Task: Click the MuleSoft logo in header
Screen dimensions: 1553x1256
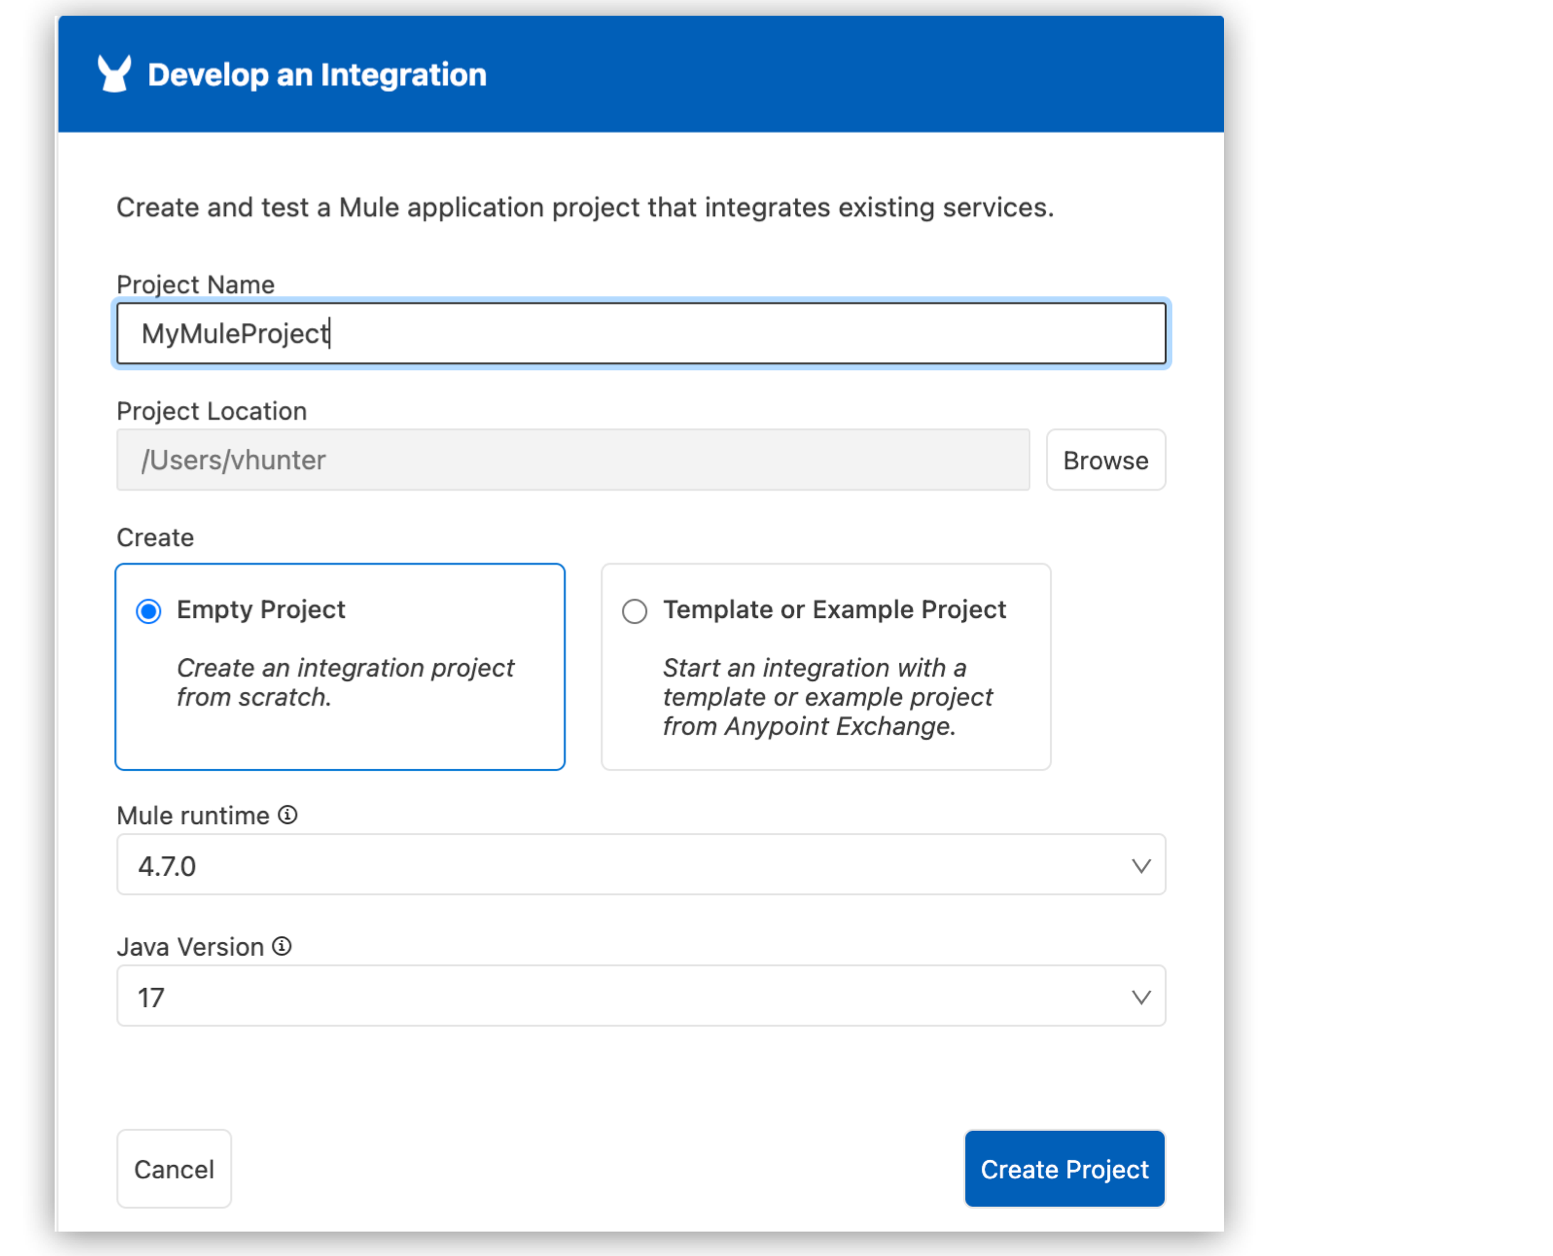Action: point(114,74)
